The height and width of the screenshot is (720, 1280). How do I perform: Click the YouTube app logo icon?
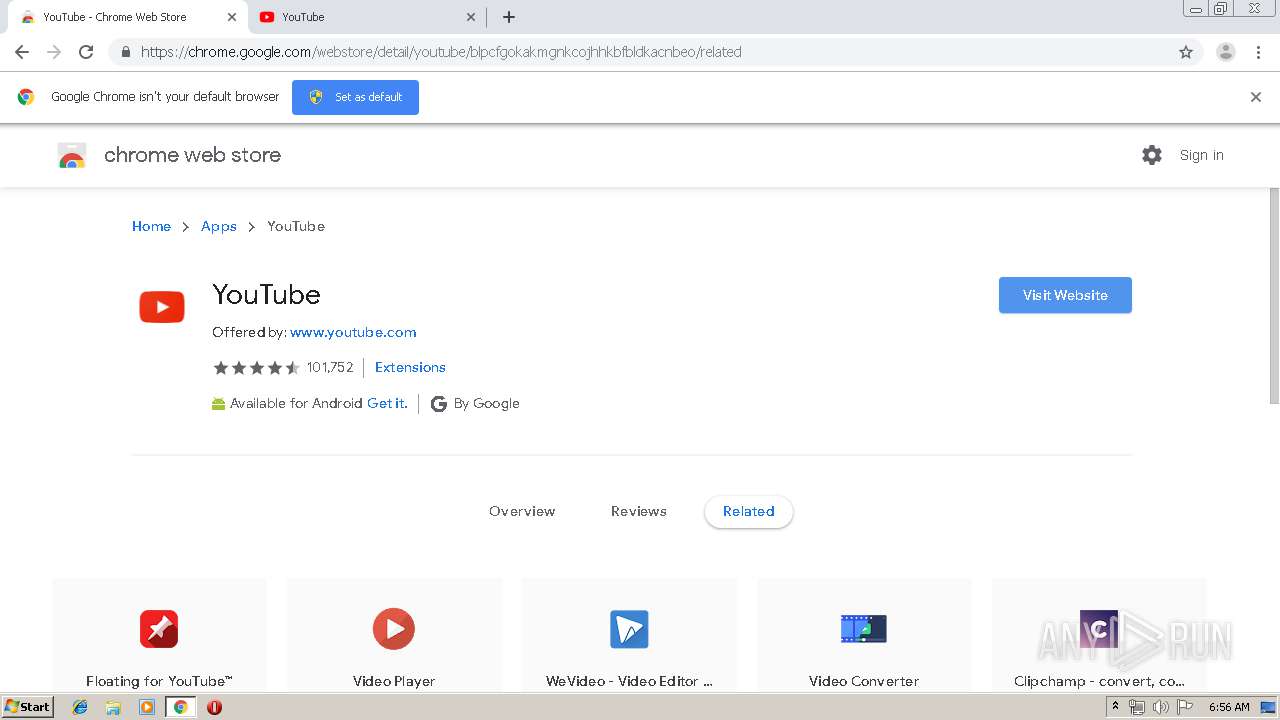coord(162,307)
